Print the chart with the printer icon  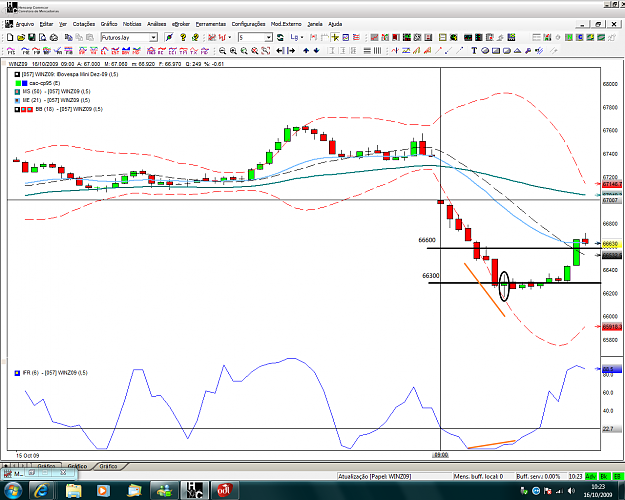click(54, 37)
